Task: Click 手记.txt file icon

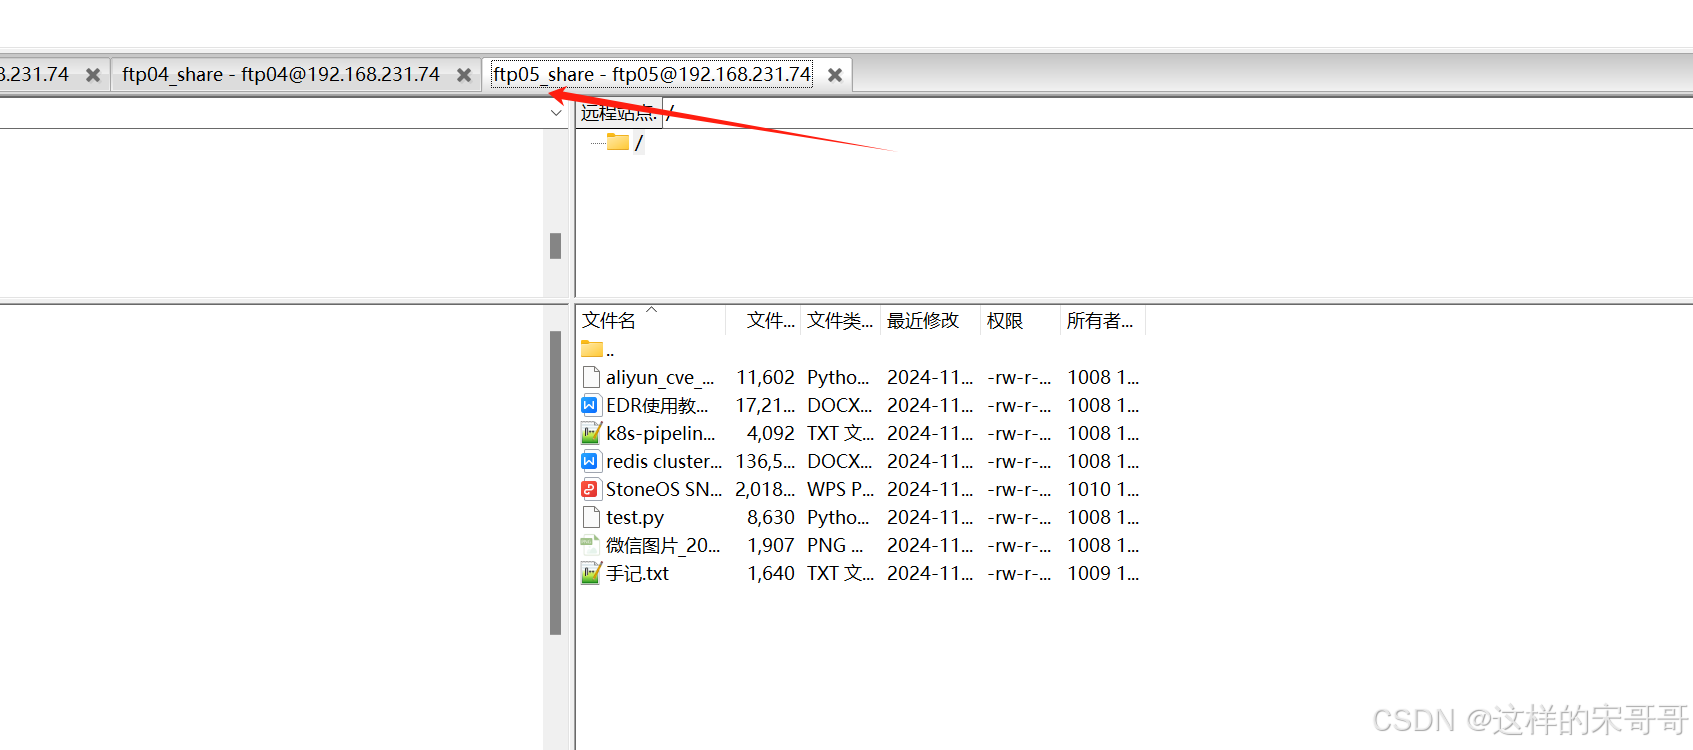Action: 591,573
